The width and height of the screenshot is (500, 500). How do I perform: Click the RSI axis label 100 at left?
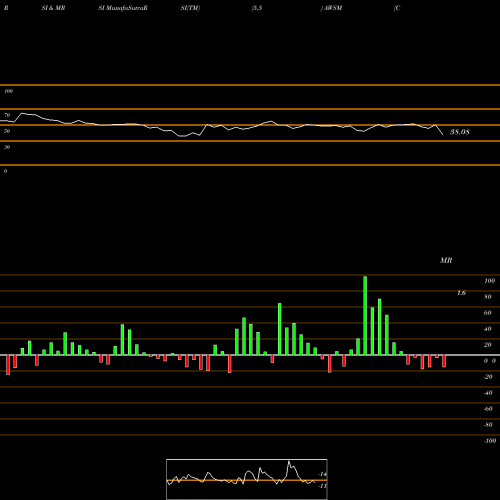[8, 91]
